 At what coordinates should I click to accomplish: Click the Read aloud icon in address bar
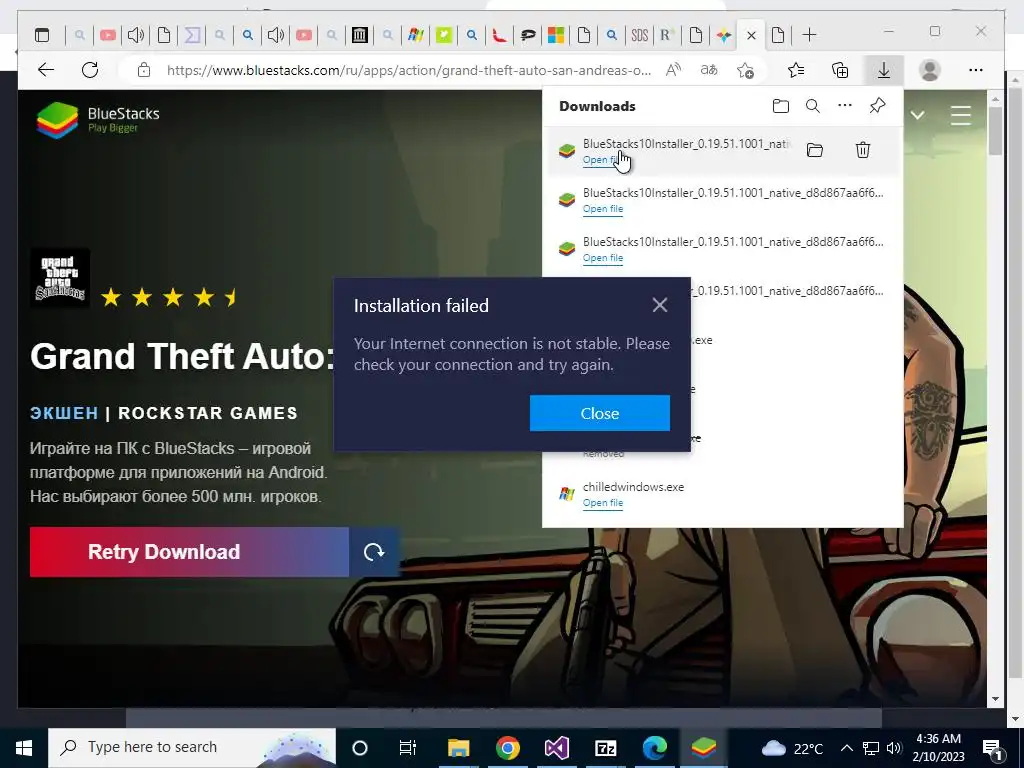click(x=673, y=70)
